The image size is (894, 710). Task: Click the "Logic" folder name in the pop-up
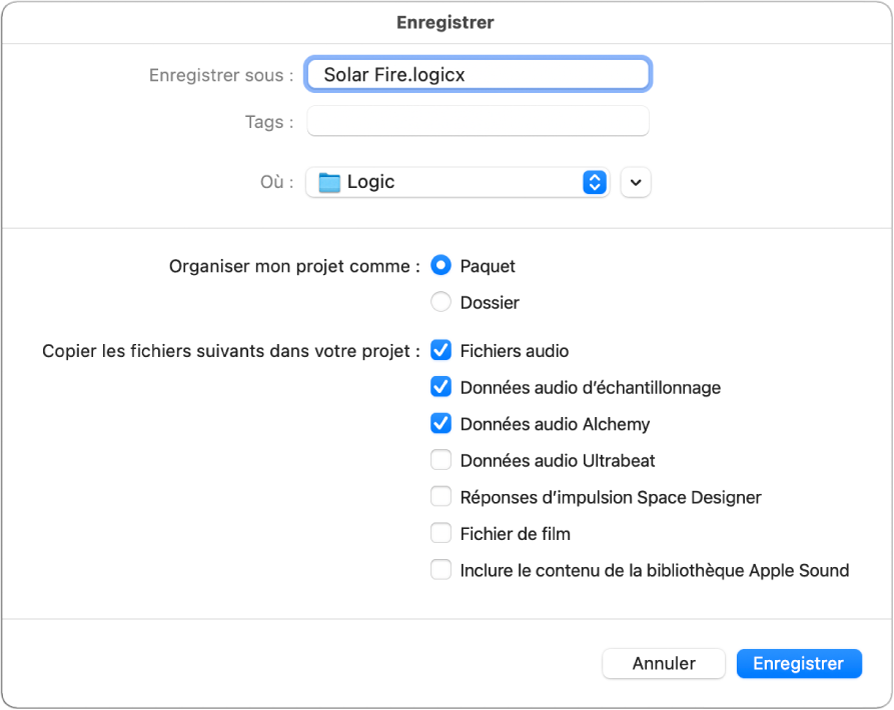369,182
